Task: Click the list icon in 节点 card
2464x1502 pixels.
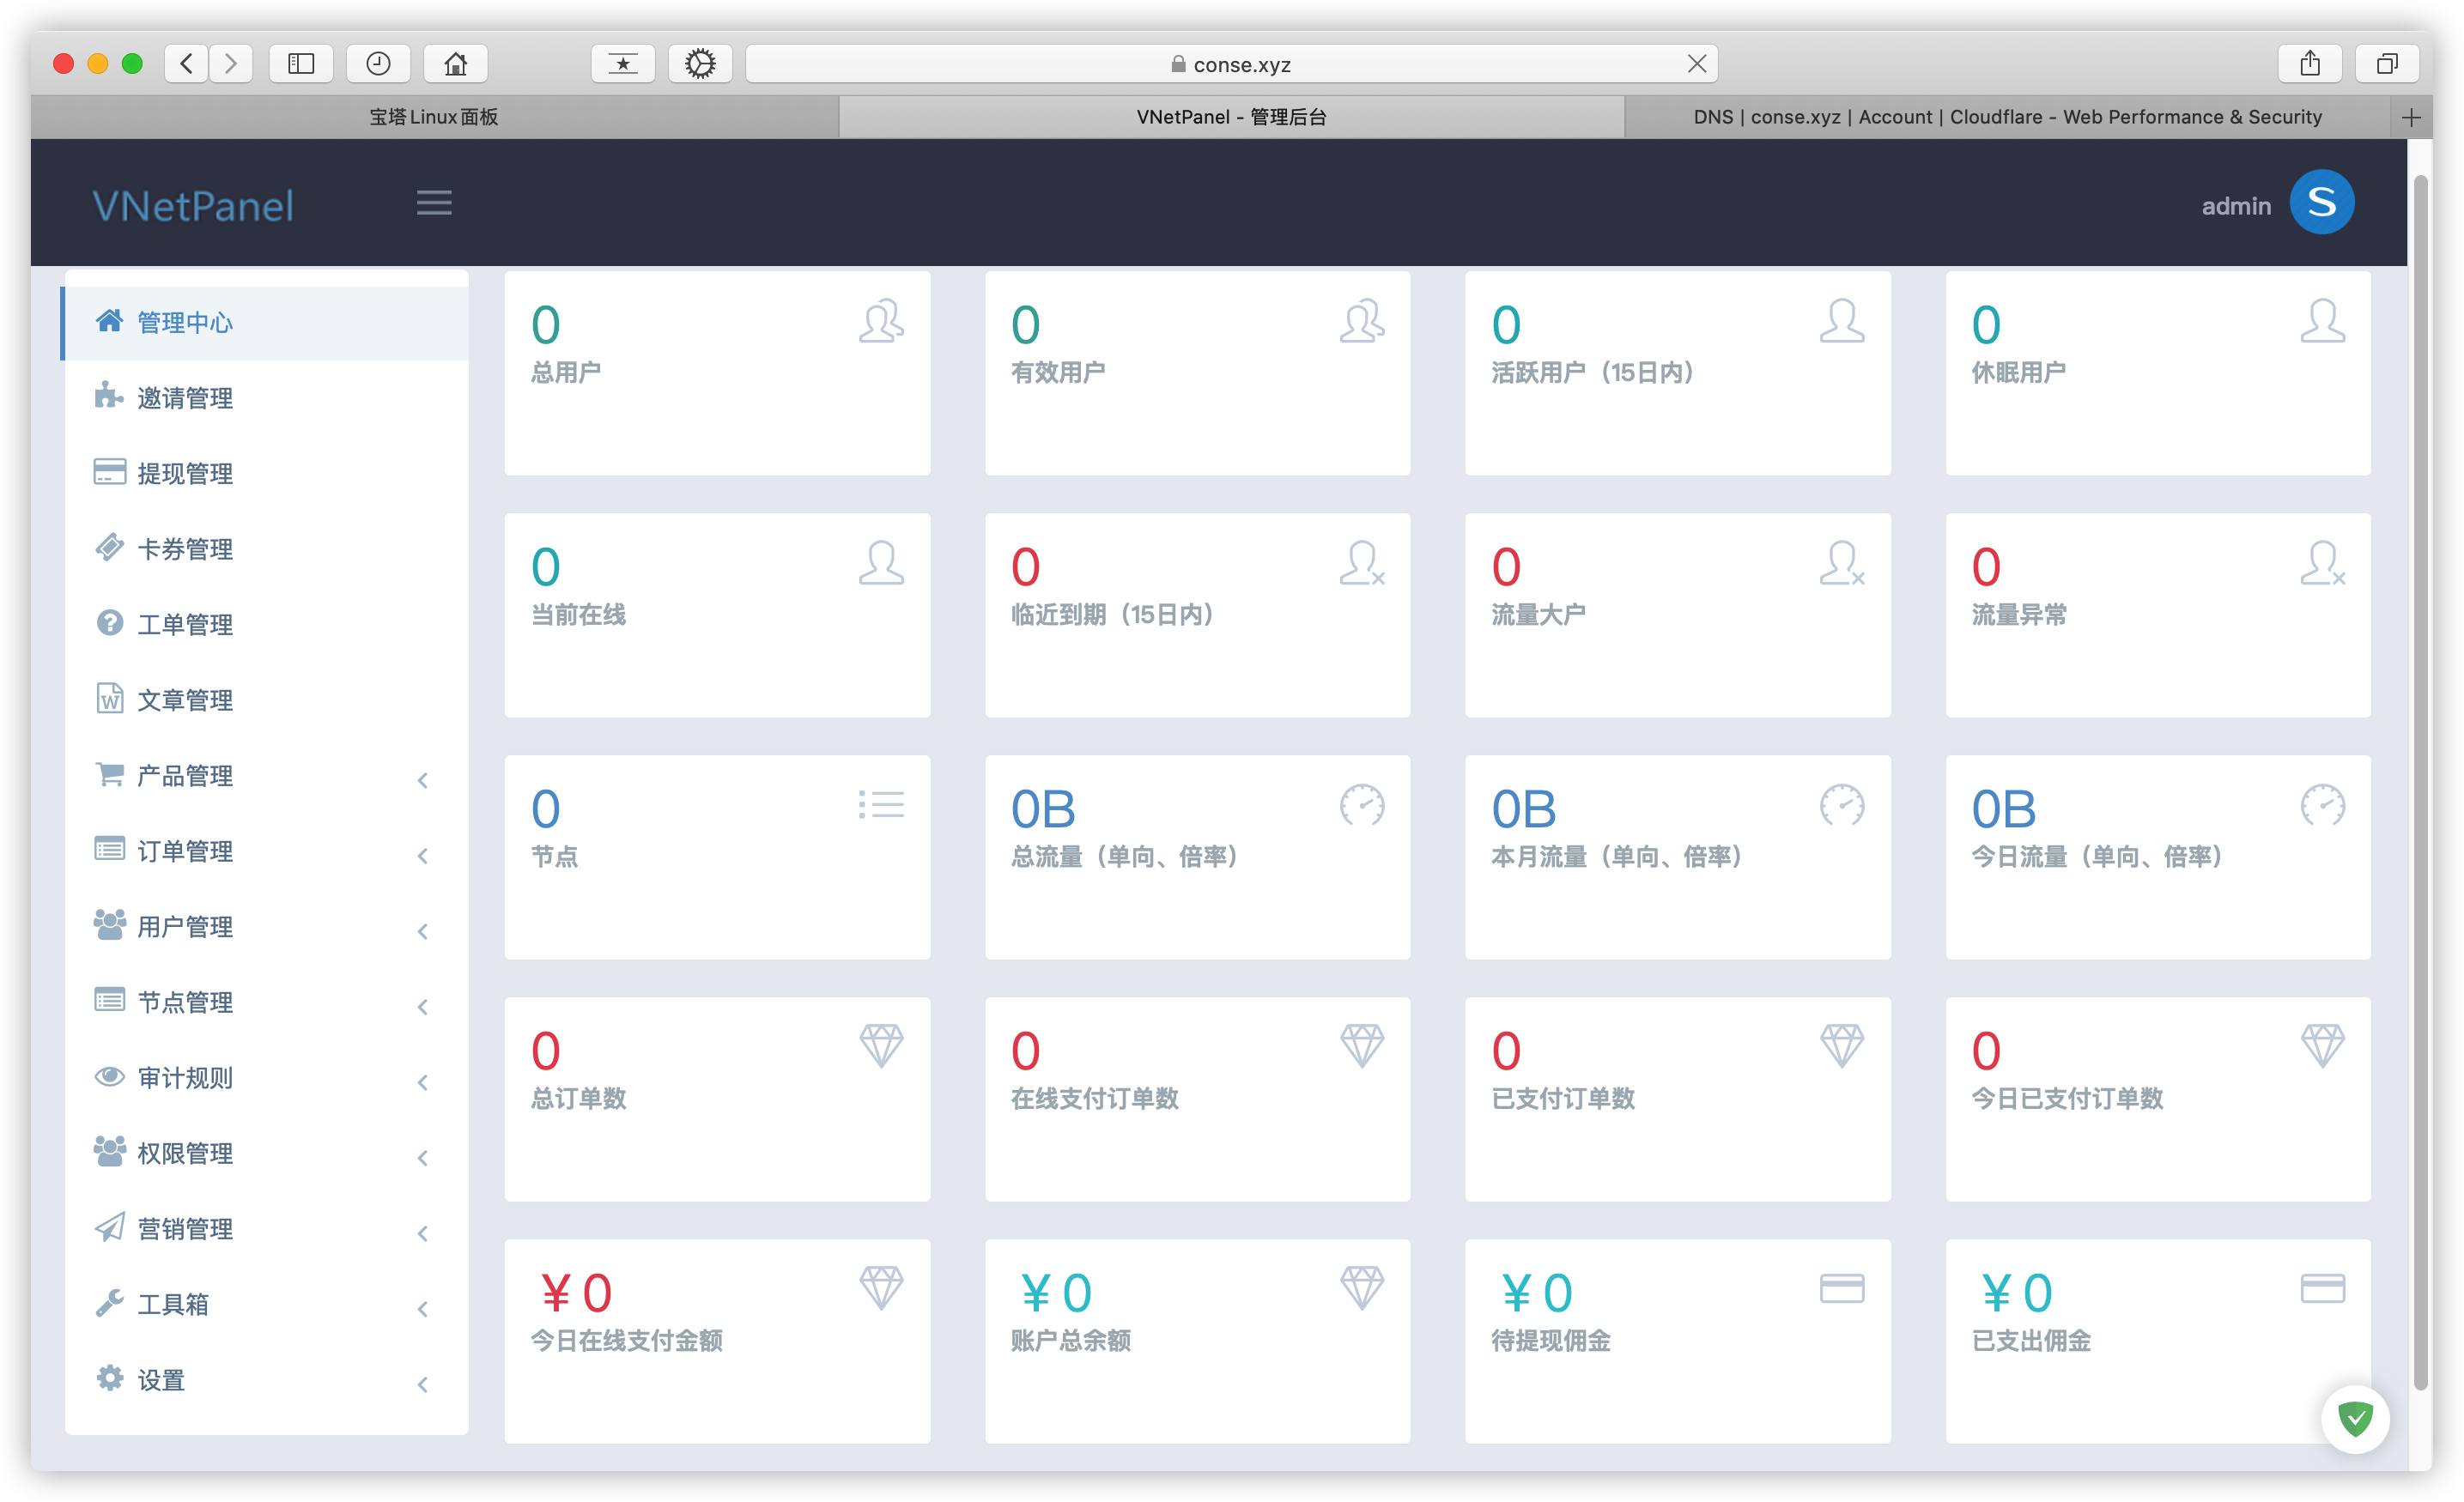Action: click(881, 805)
